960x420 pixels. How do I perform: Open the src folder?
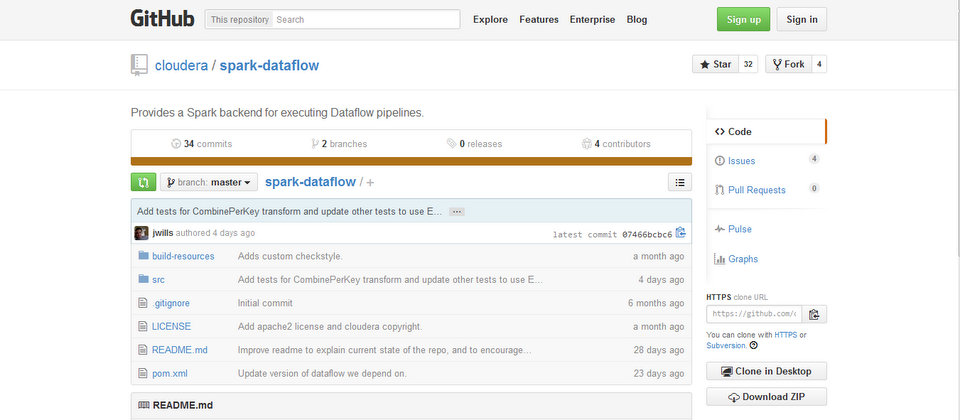click(158, 279)
